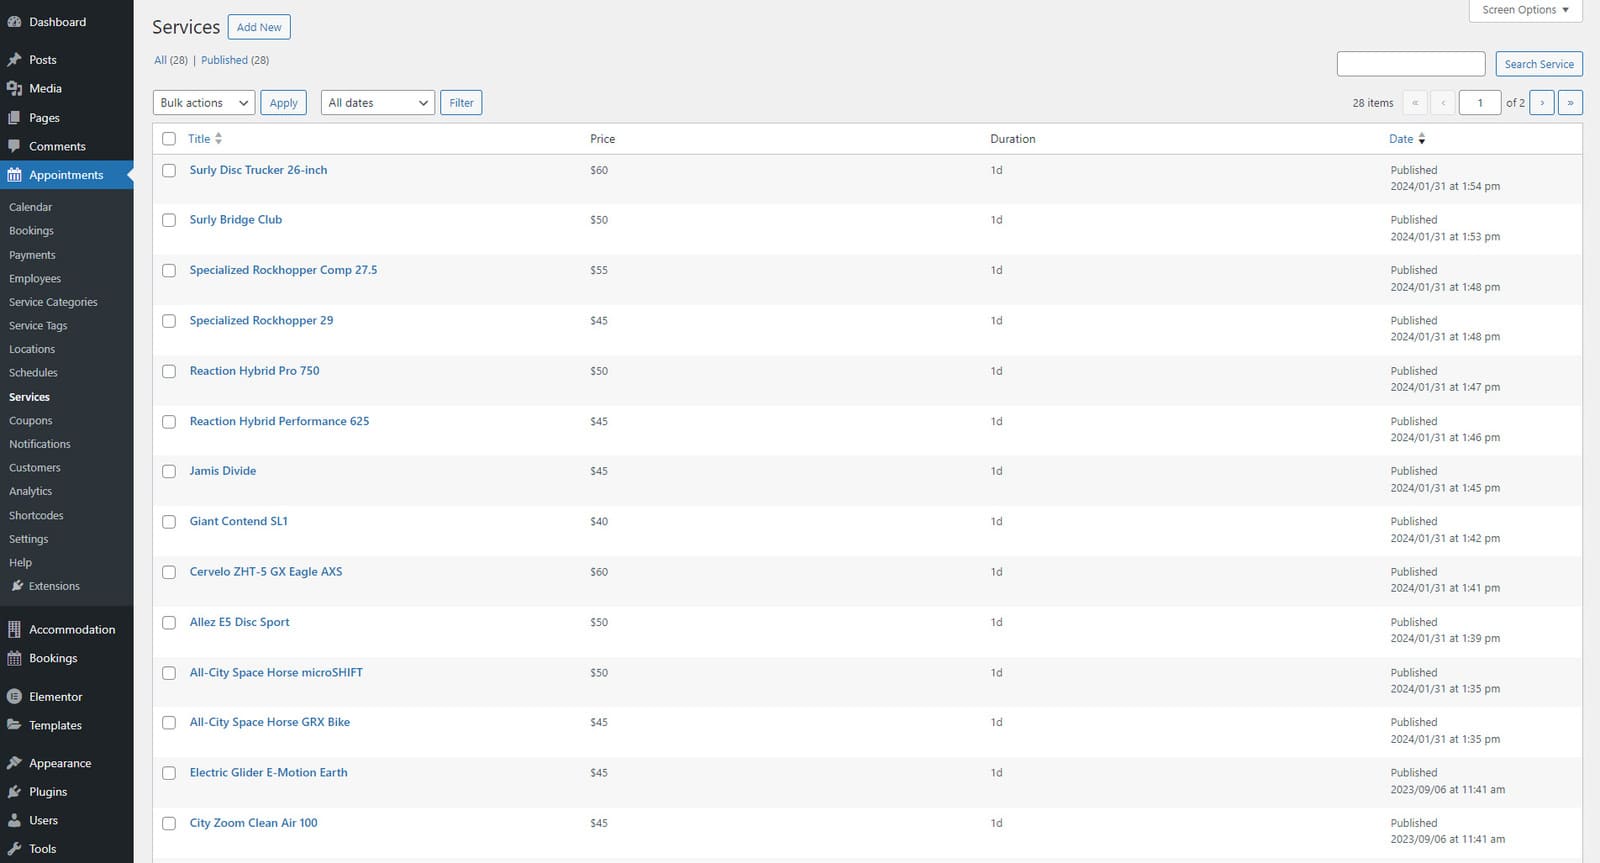
Task: Click the Appearance paintbrush icon
Action: tap(14, 763)
